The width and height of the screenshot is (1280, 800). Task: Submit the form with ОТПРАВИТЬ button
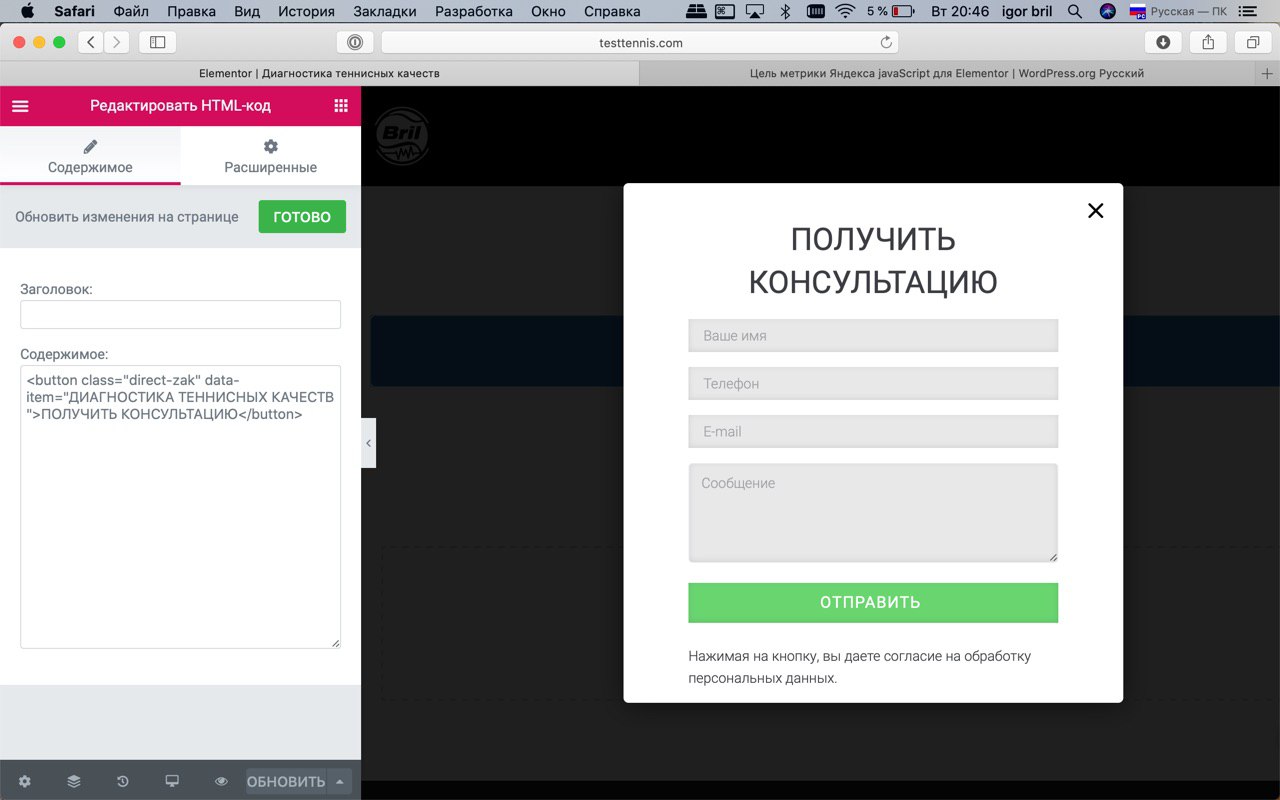(873, 603)
